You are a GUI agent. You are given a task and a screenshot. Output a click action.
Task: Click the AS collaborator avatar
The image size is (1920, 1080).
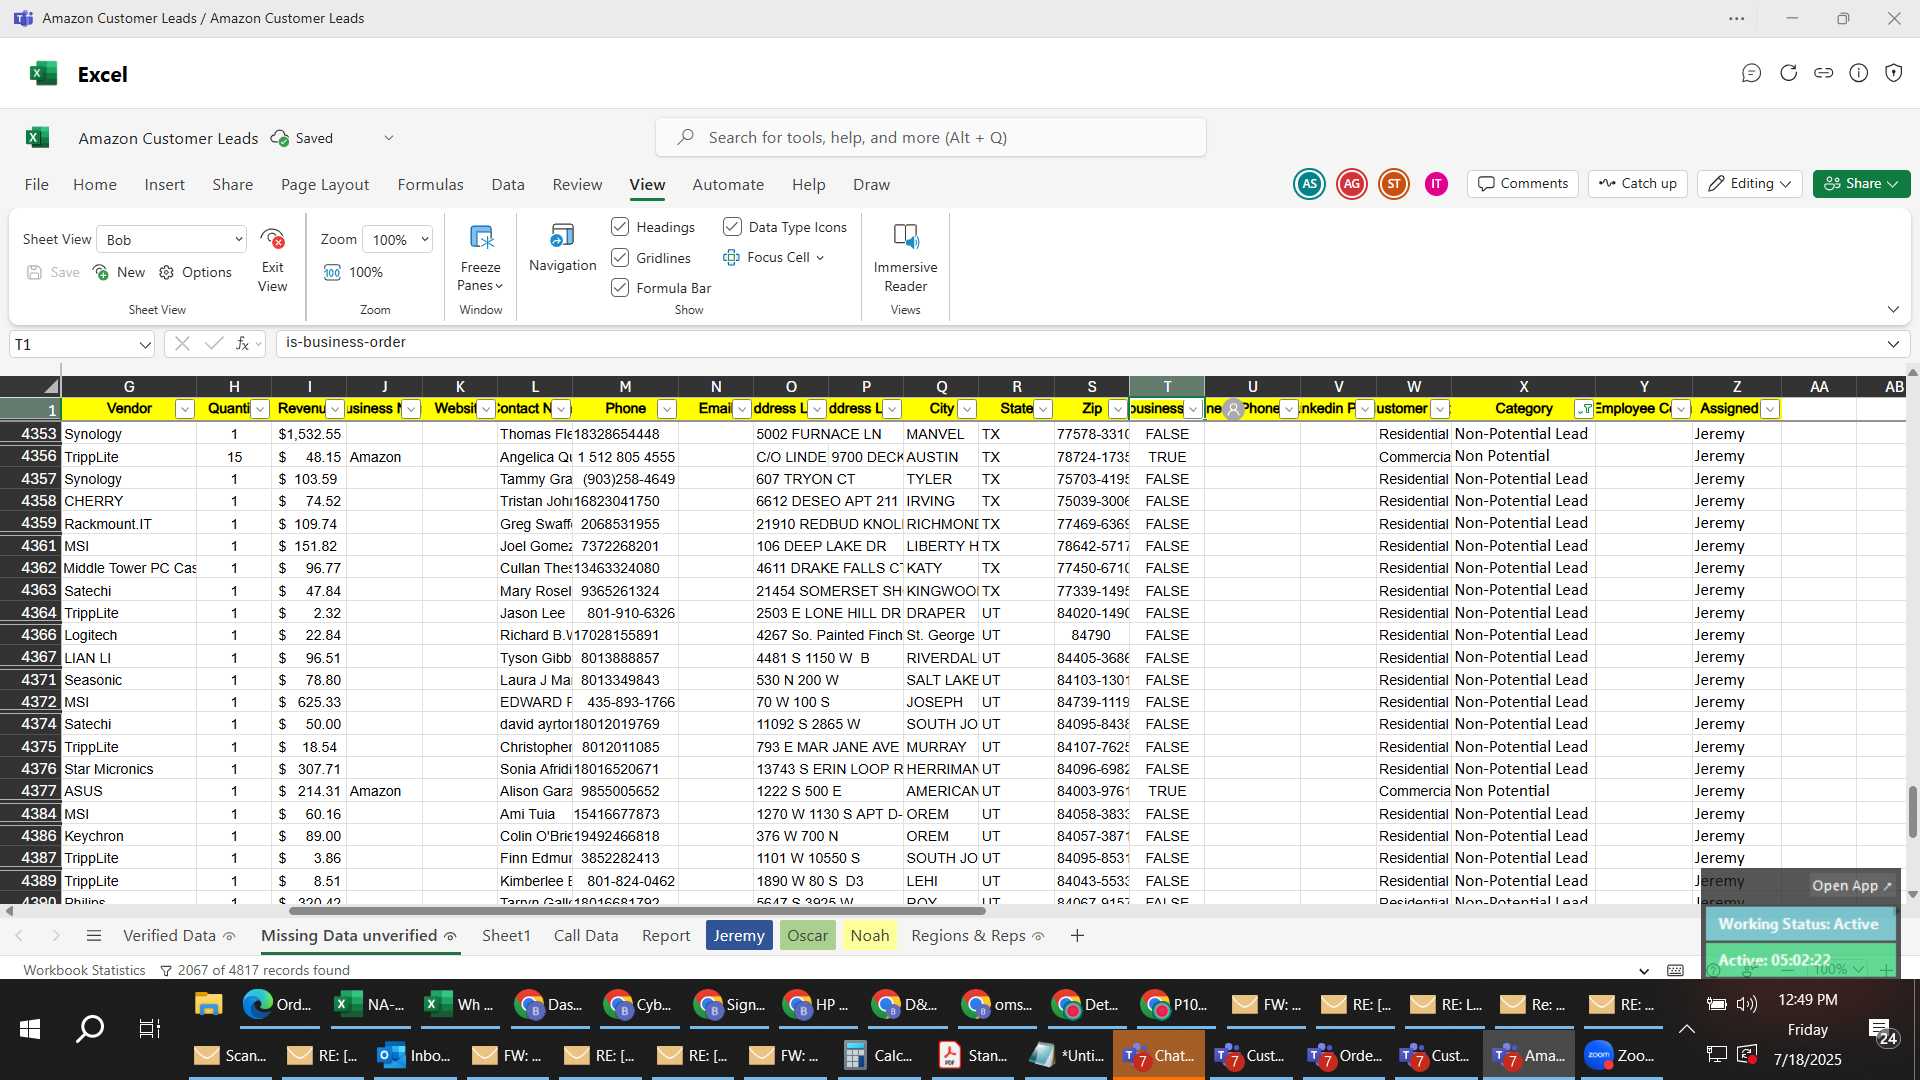coord(1309,184)
